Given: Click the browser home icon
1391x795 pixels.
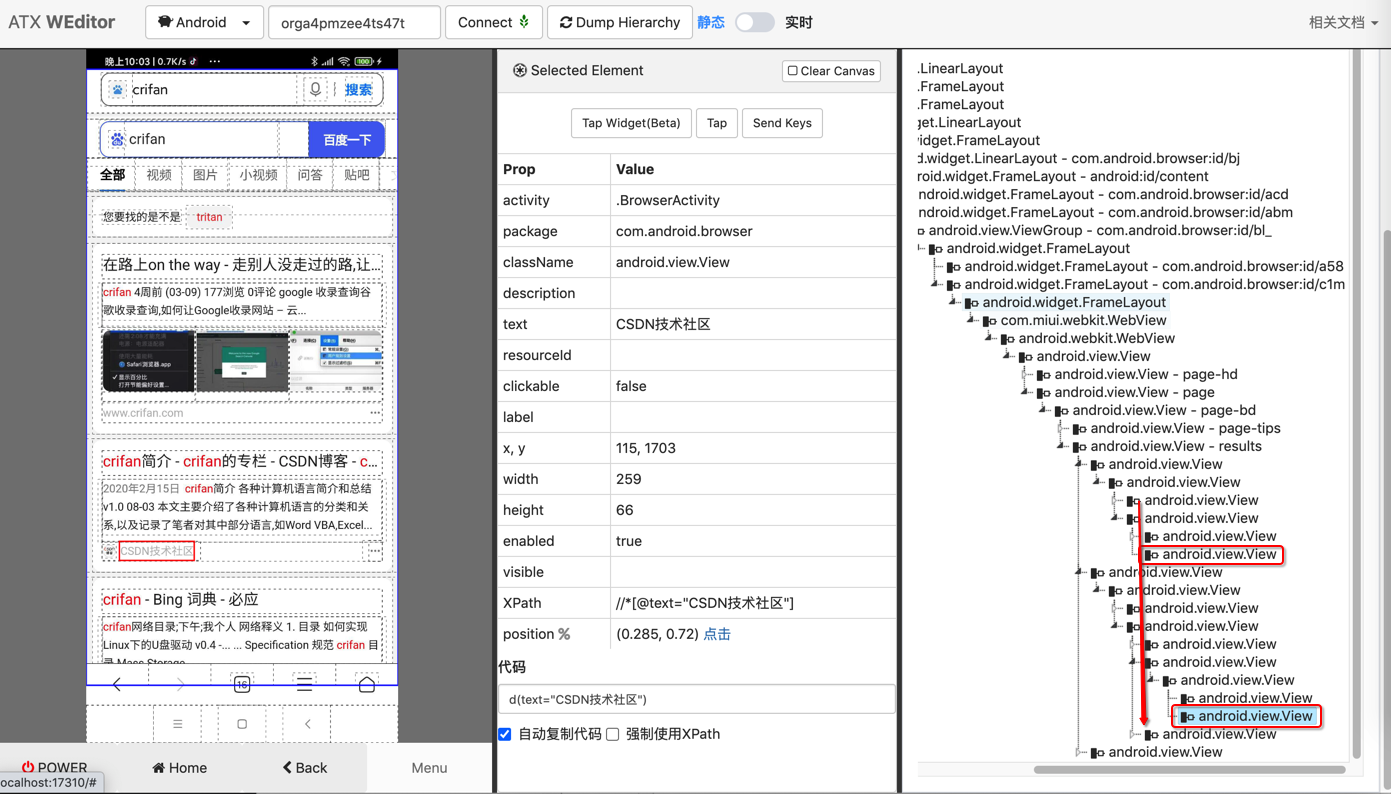Looking at the screenshot, I should pyautogui.click(x=367, y=685).
